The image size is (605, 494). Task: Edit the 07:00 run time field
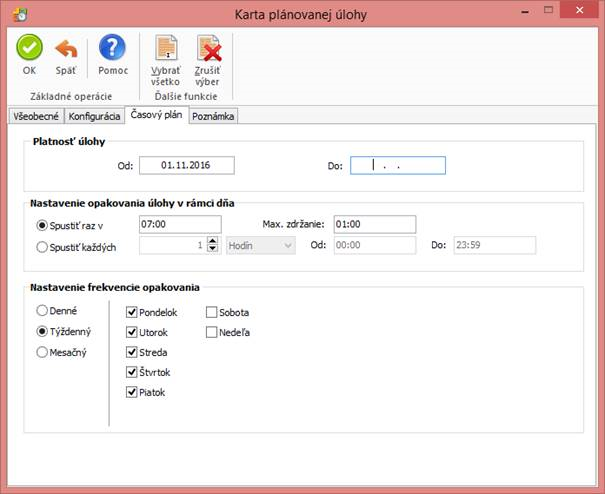(180, 224)
